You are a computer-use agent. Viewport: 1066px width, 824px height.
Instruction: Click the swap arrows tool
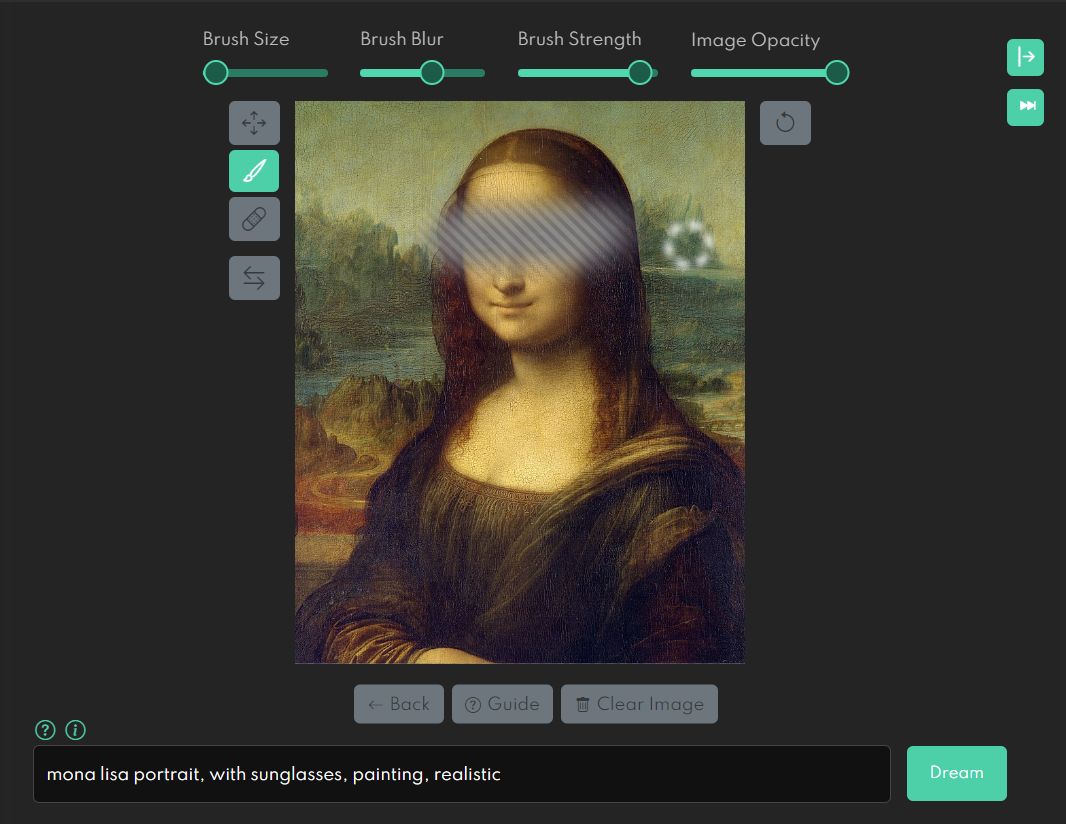[x=254, y=277]
